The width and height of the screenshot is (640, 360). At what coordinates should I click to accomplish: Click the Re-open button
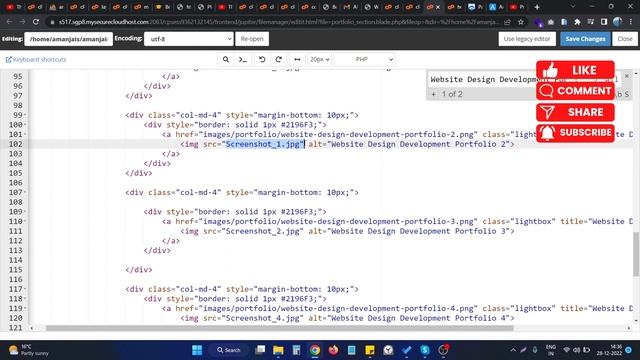coord(252,39)
